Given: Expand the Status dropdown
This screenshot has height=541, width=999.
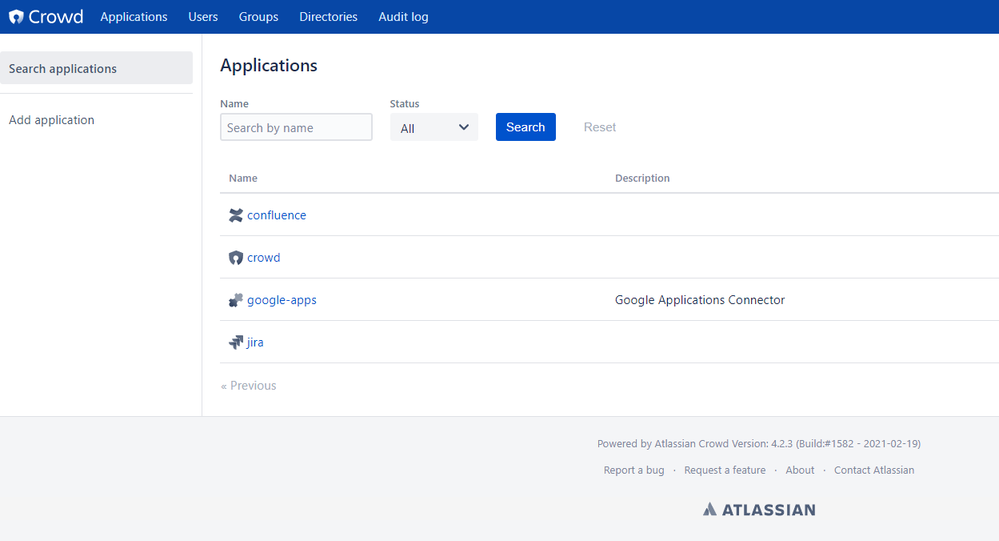Looking at the screenshot, I should click(434, 127).
